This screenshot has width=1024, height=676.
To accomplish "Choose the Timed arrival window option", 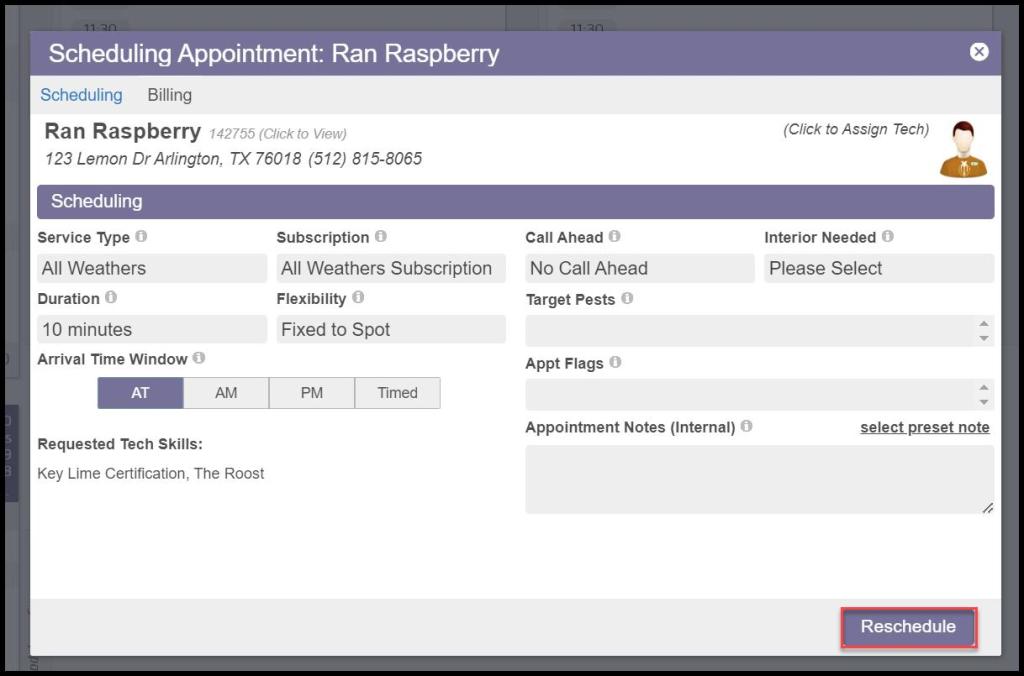I will (x=397, y=393).
